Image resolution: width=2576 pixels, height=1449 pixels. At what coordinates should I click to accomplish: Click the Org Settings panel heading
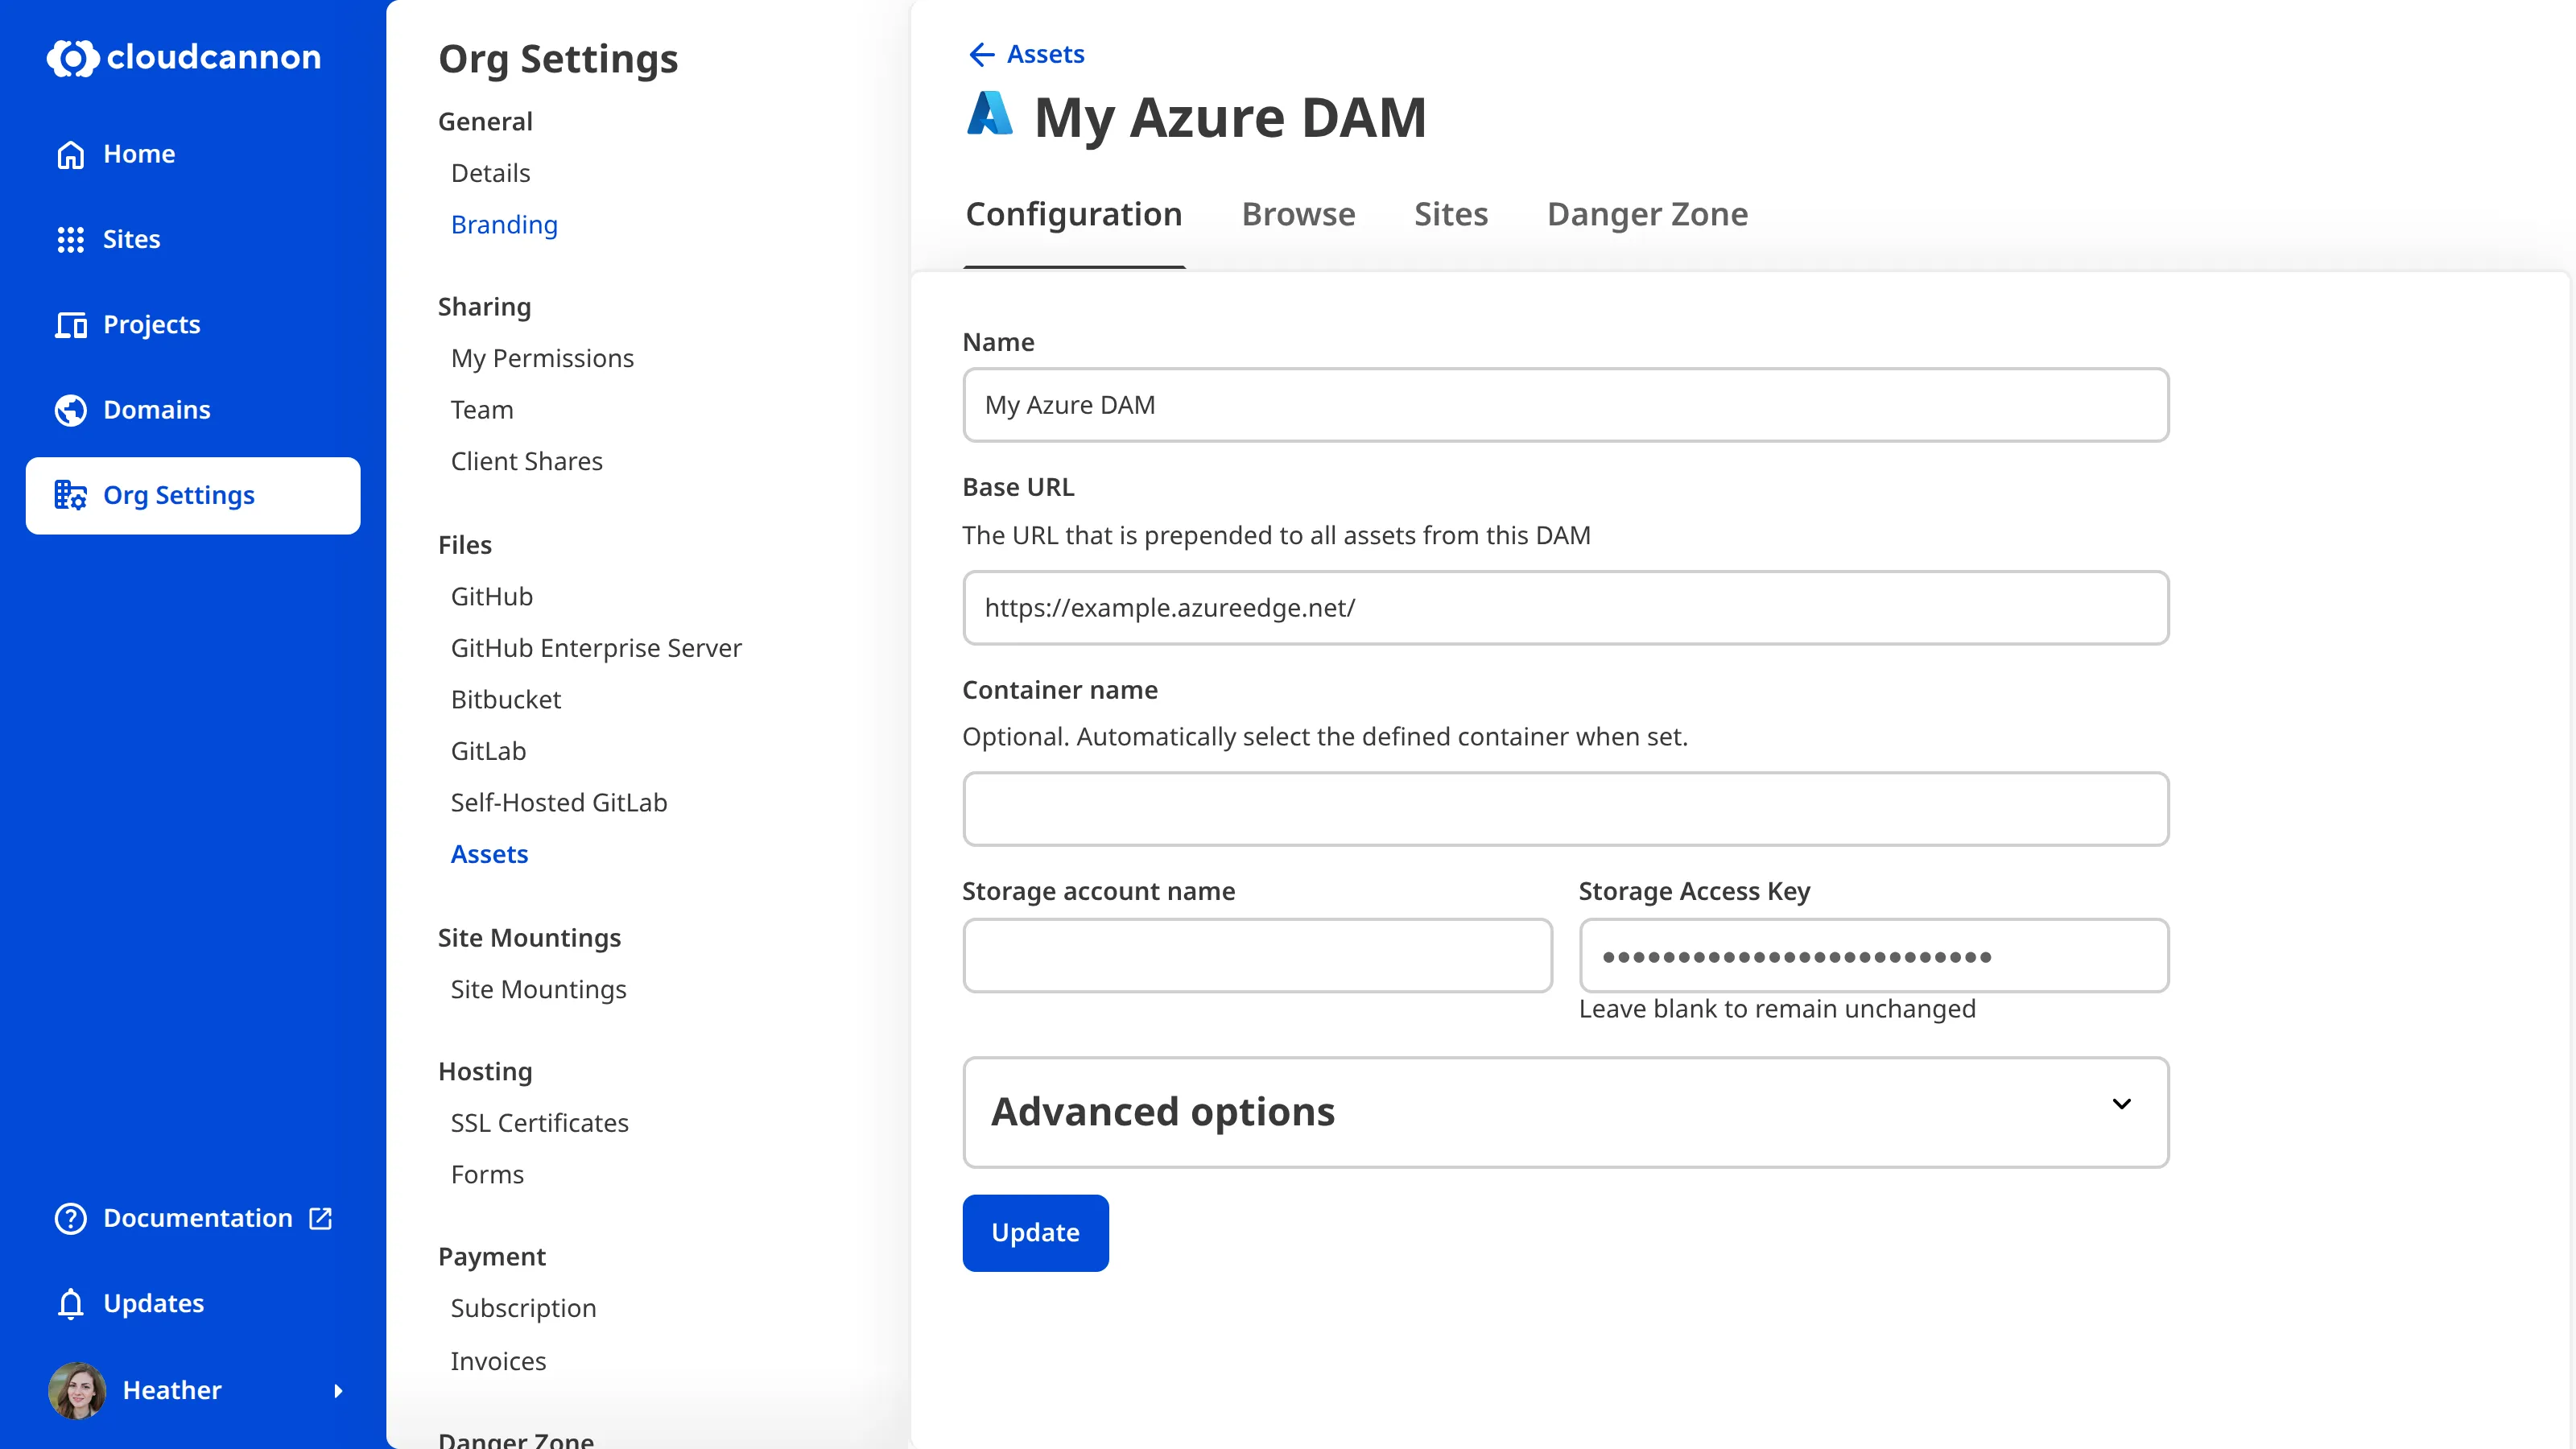pyautogui.click(x=558, y=59)
